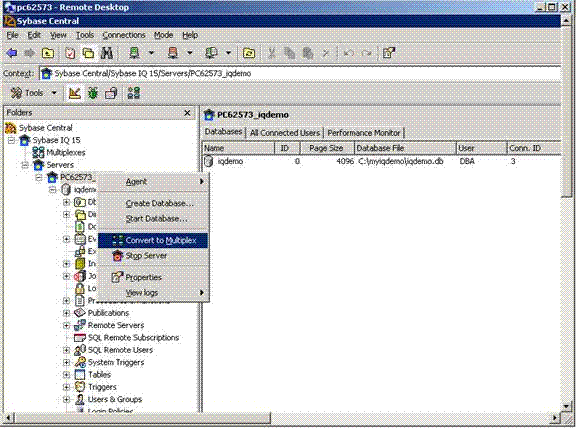Switch to Performance Monitor tab
Viewport: 576px width, 429px height.
click(363, 133)
